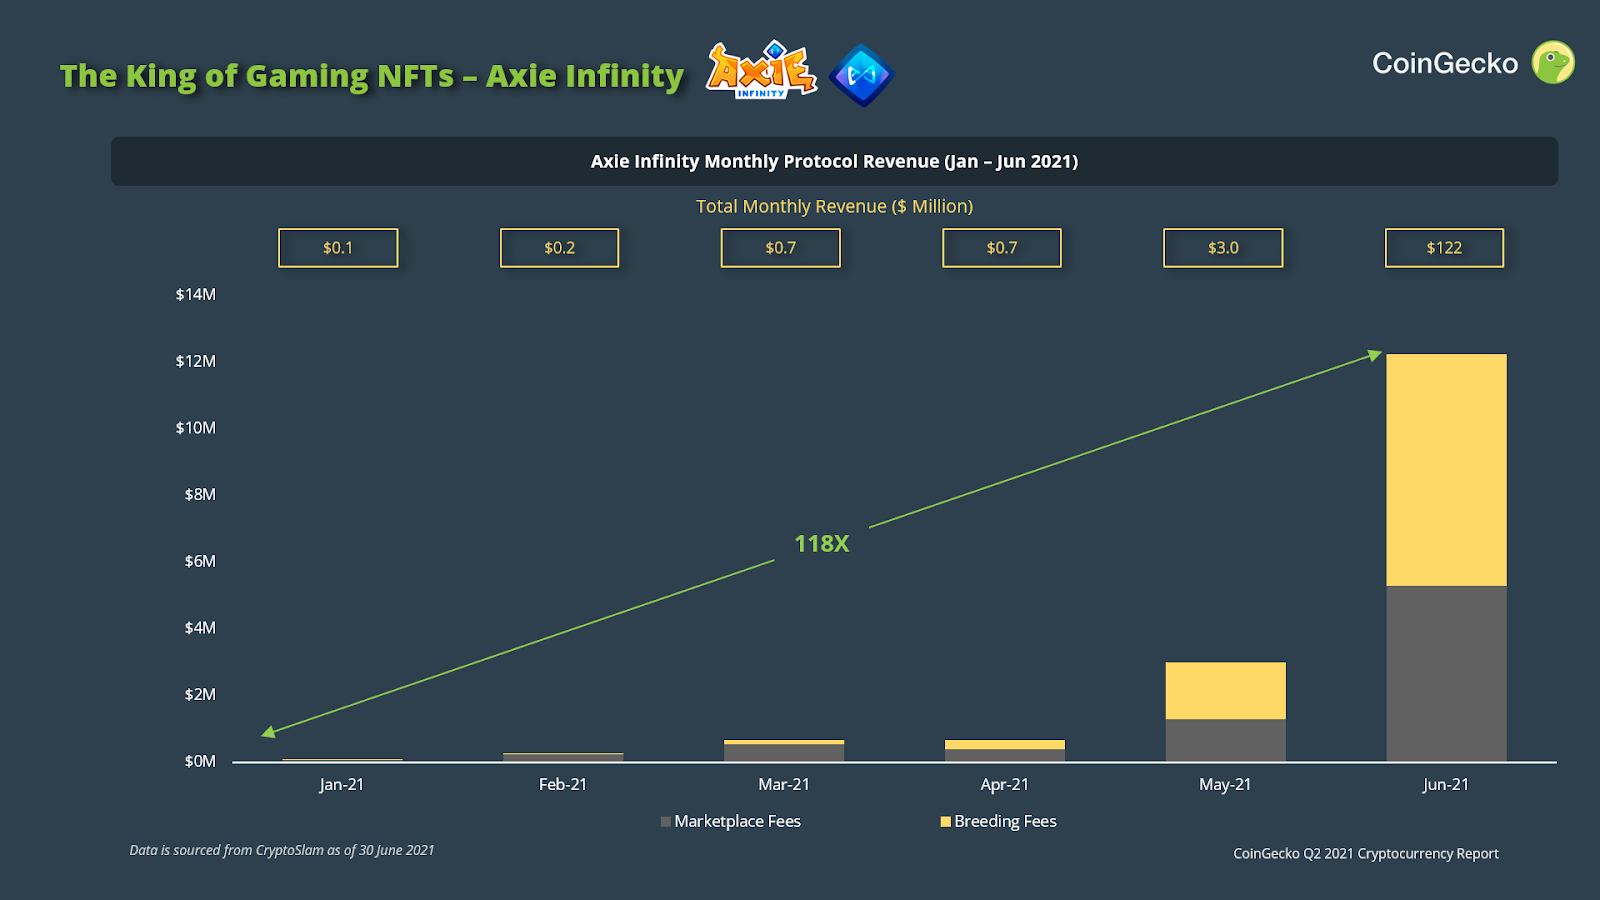1600x900 pixels.
Task: Click the Marketplace Fees legend label
Action: point(738,821)
